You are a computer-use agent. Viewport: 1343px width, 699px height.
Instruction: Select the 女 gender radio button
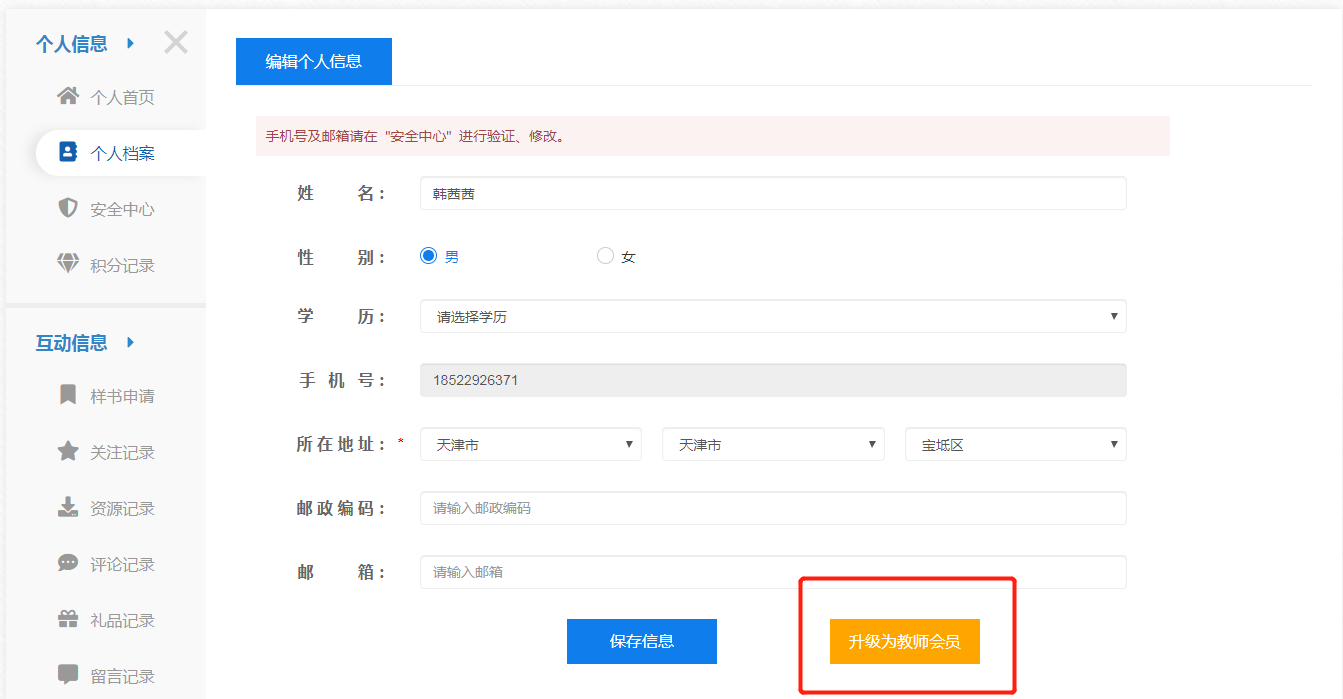[x=605, y=256]
